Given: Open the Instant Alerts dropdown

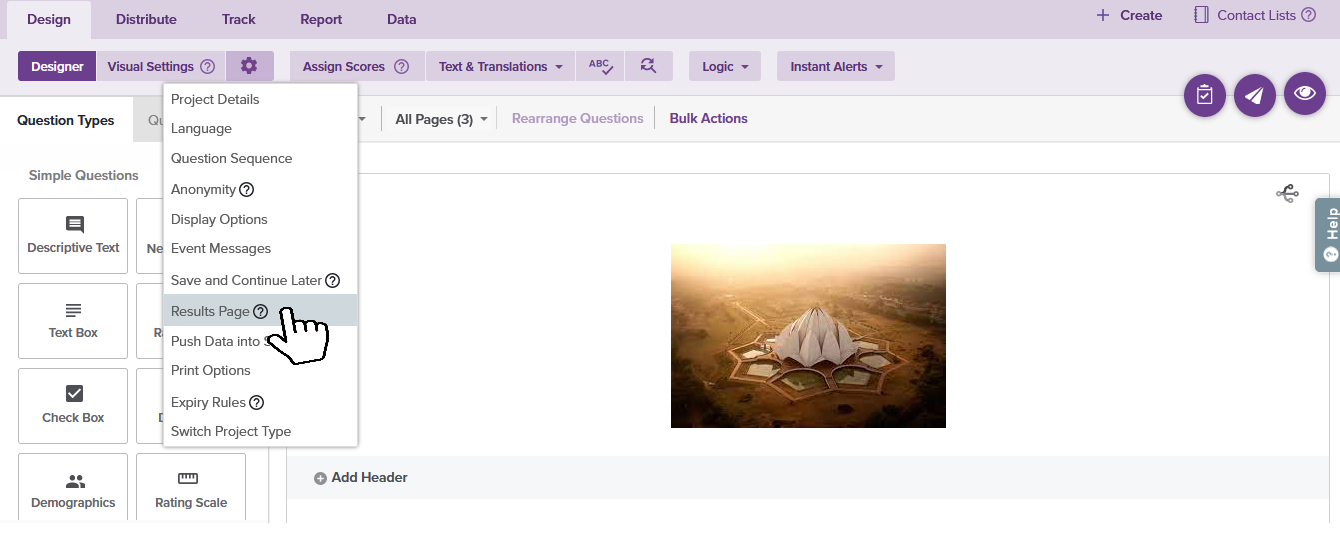Looking at the screenshot, I should pos(835,66).
